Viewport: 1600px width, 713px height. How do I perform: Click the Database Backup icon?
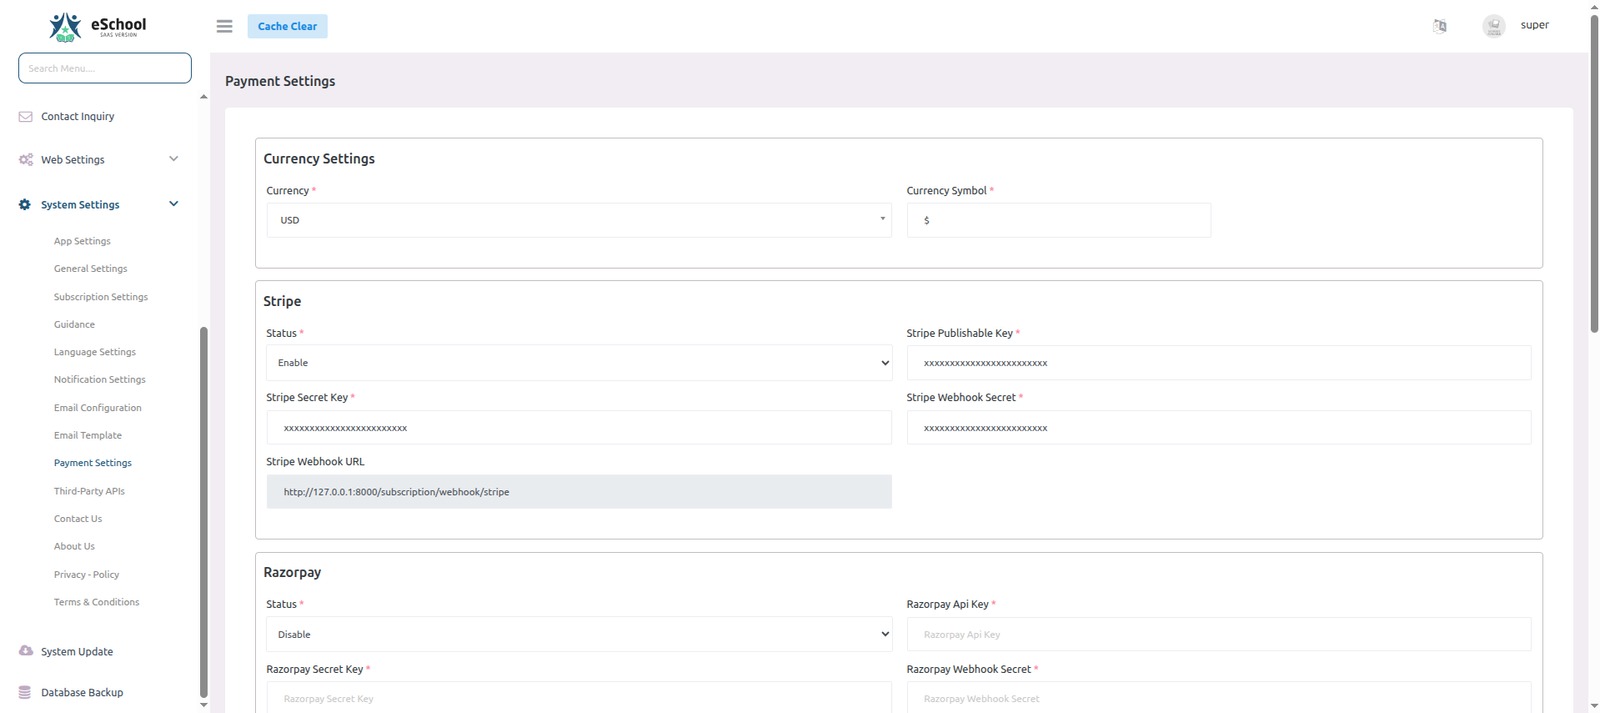coord(25,692)
